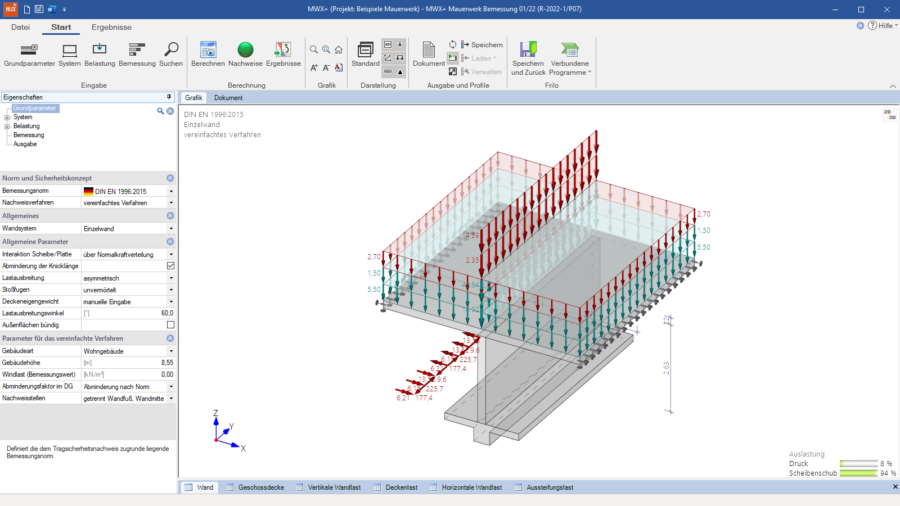
Task: Switch to the Dokument view tab
Action: point(228,98)
